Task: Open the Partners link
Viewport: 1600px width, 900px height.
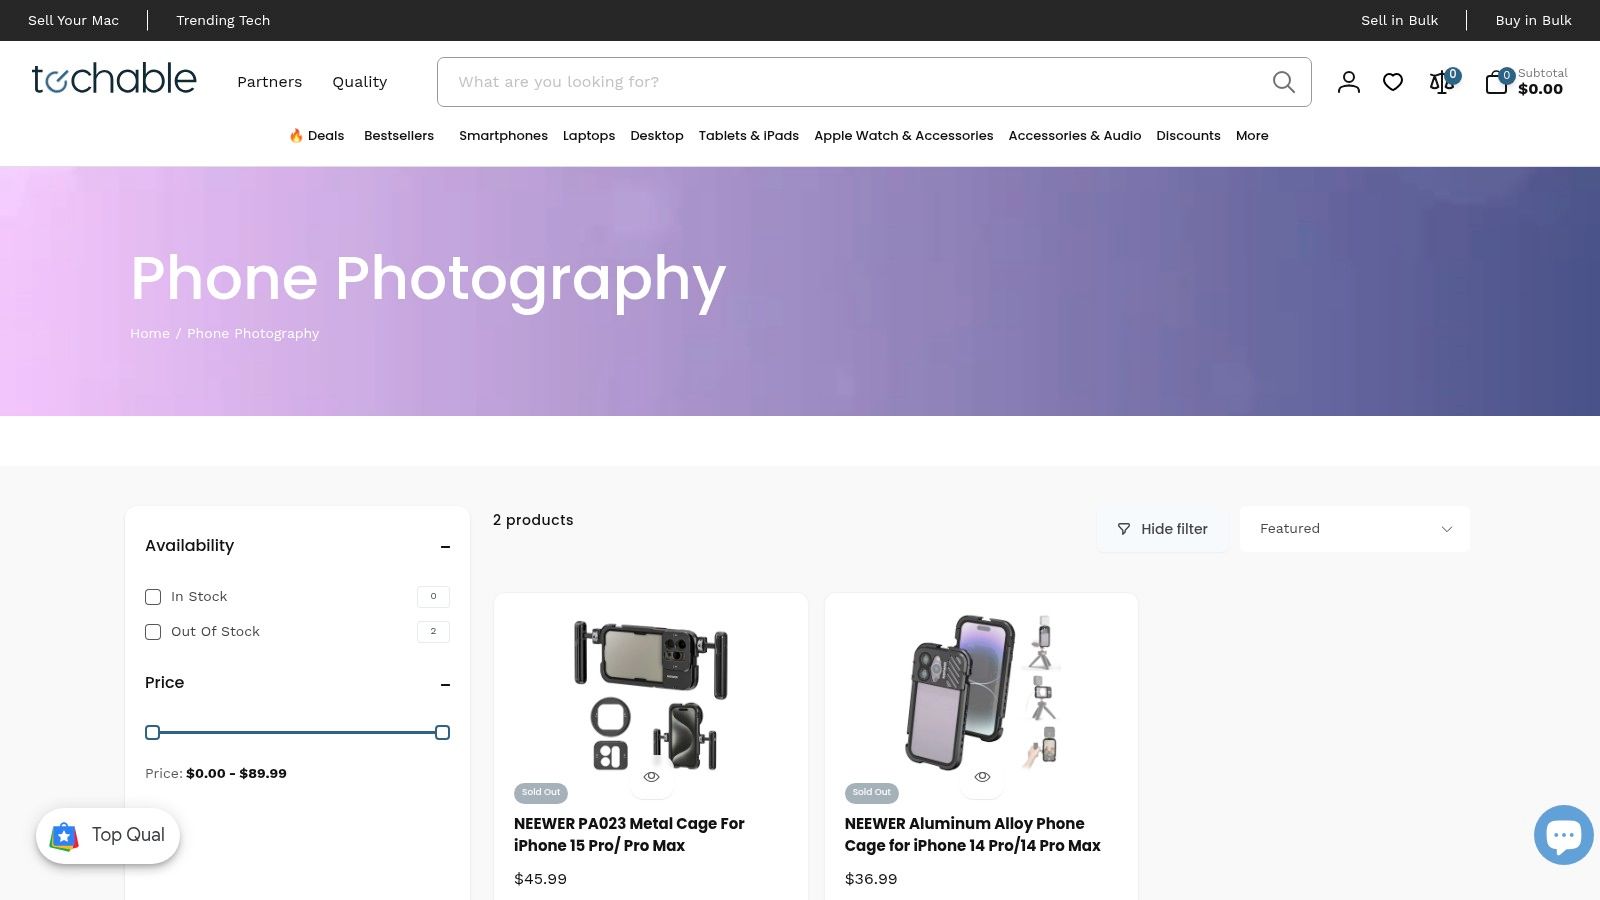Action: pos(269,82)
